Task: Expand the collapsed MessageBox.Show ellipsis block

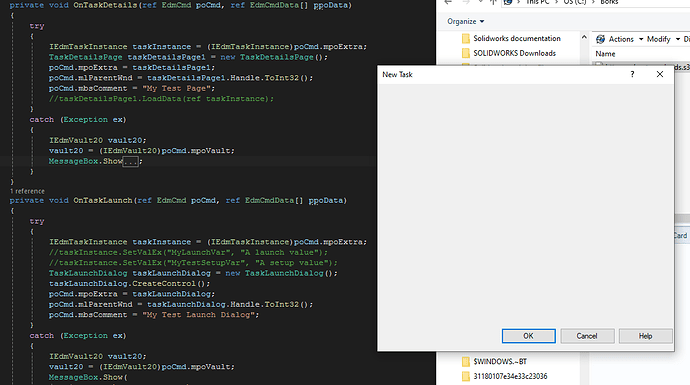Action: point(131,161)
